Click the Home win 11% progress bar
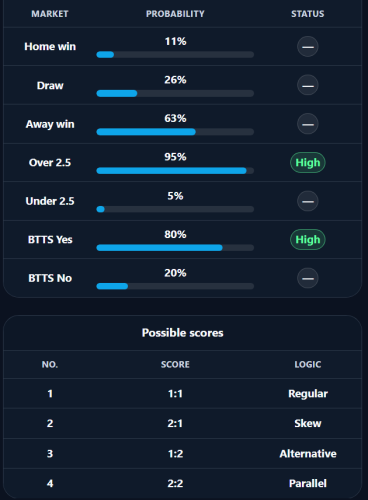This screenshot has height=500, width=368. pyautogui.click(x=175, y=55)
